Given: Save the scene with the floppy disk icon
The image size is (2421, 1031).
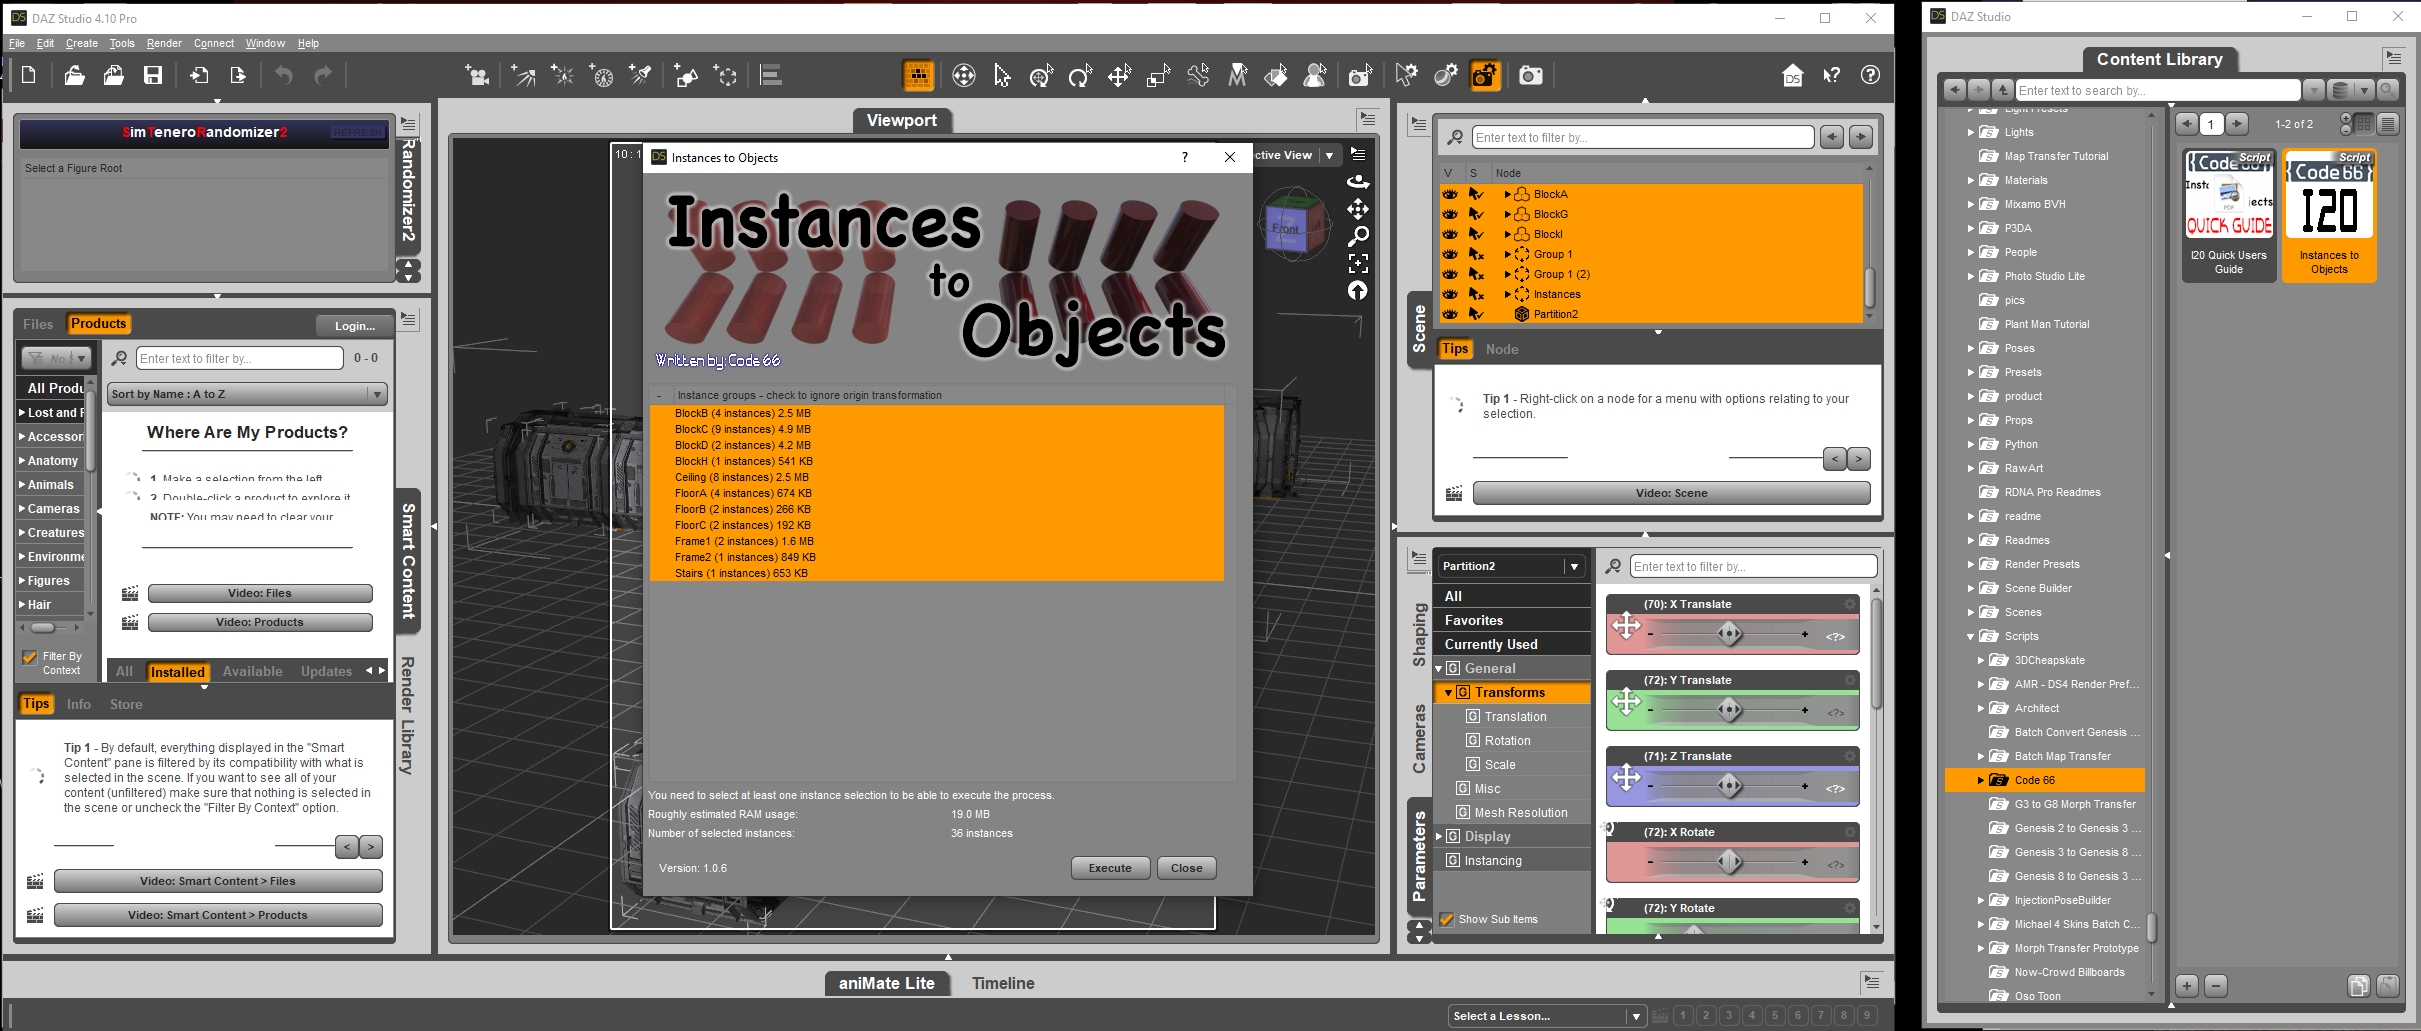Looking at the screenshot, I should point(153,75).
